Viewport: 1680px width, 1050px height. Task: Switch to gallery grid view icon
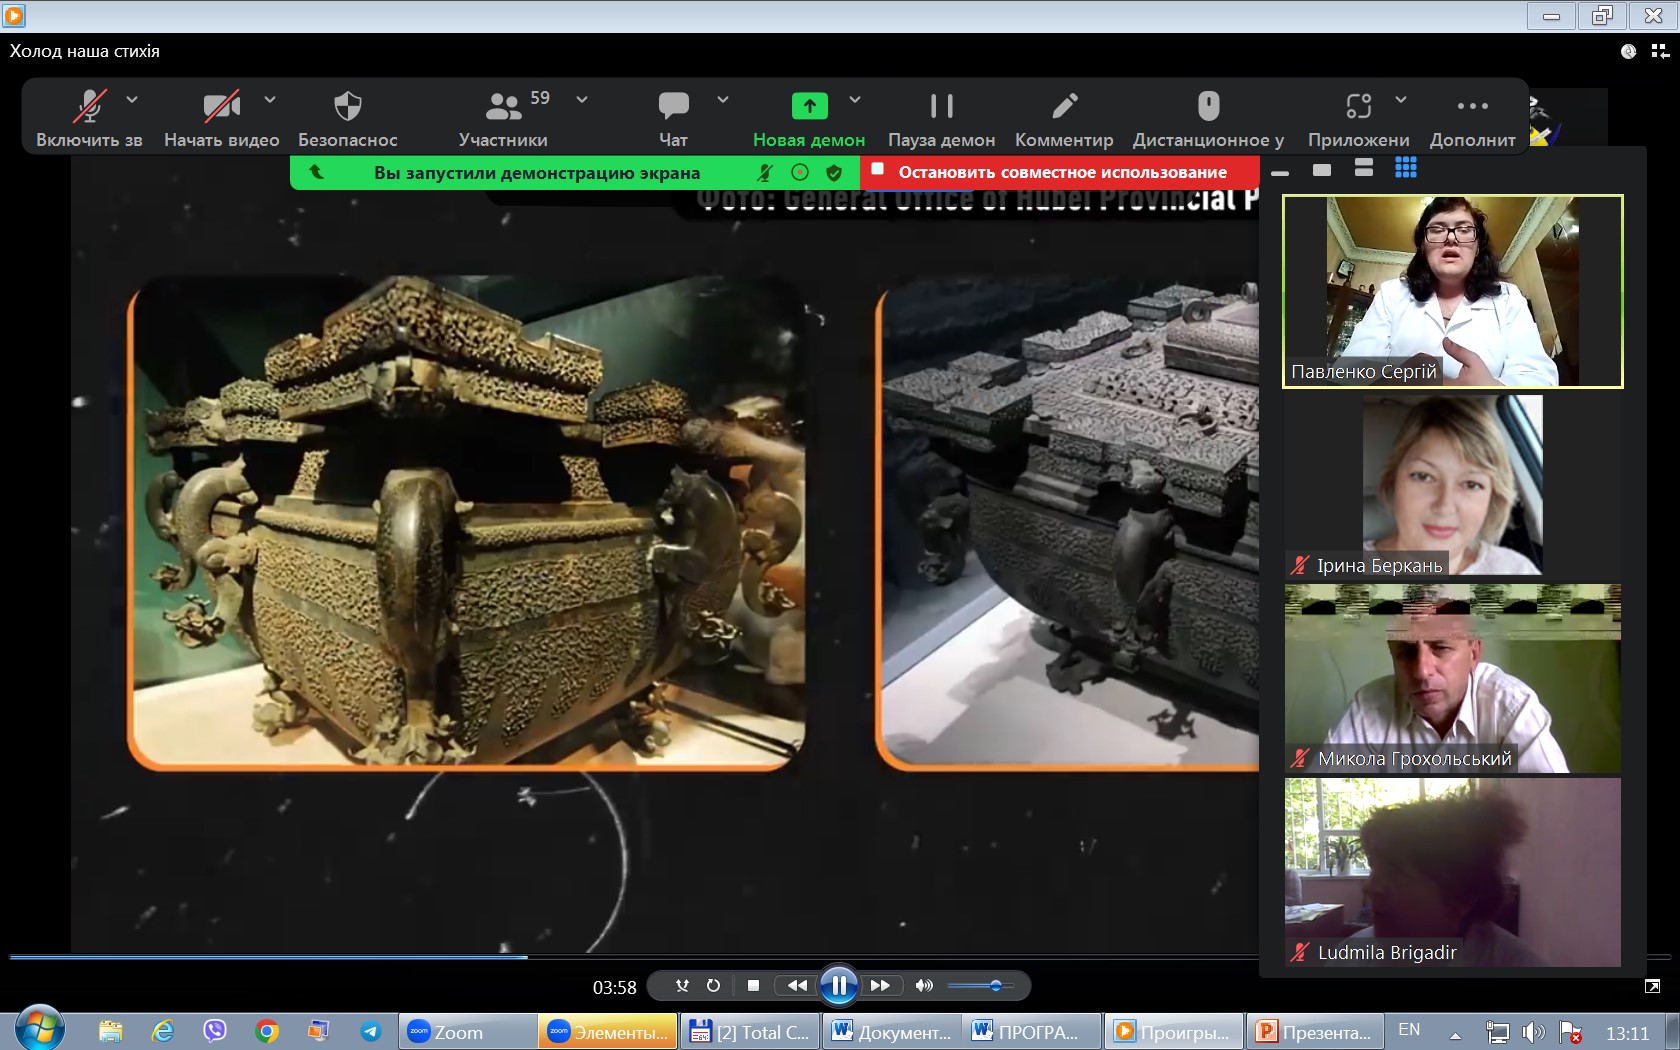tap(1405, 168)
